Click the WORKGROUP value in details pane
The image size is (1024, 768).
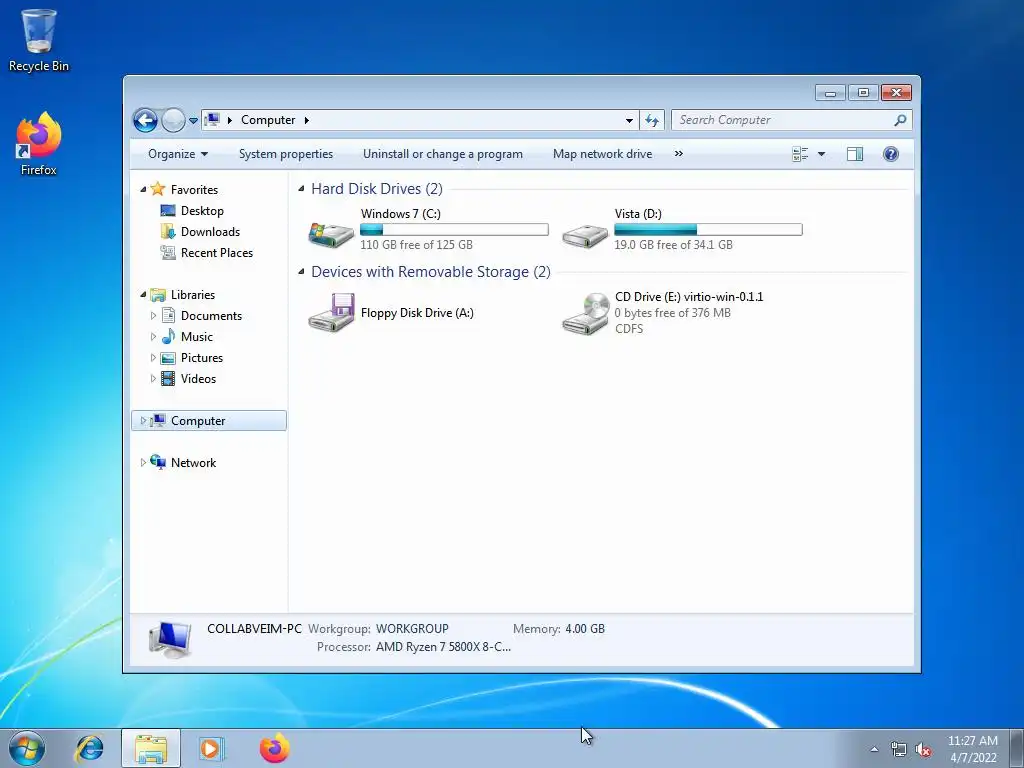point(412,629)
